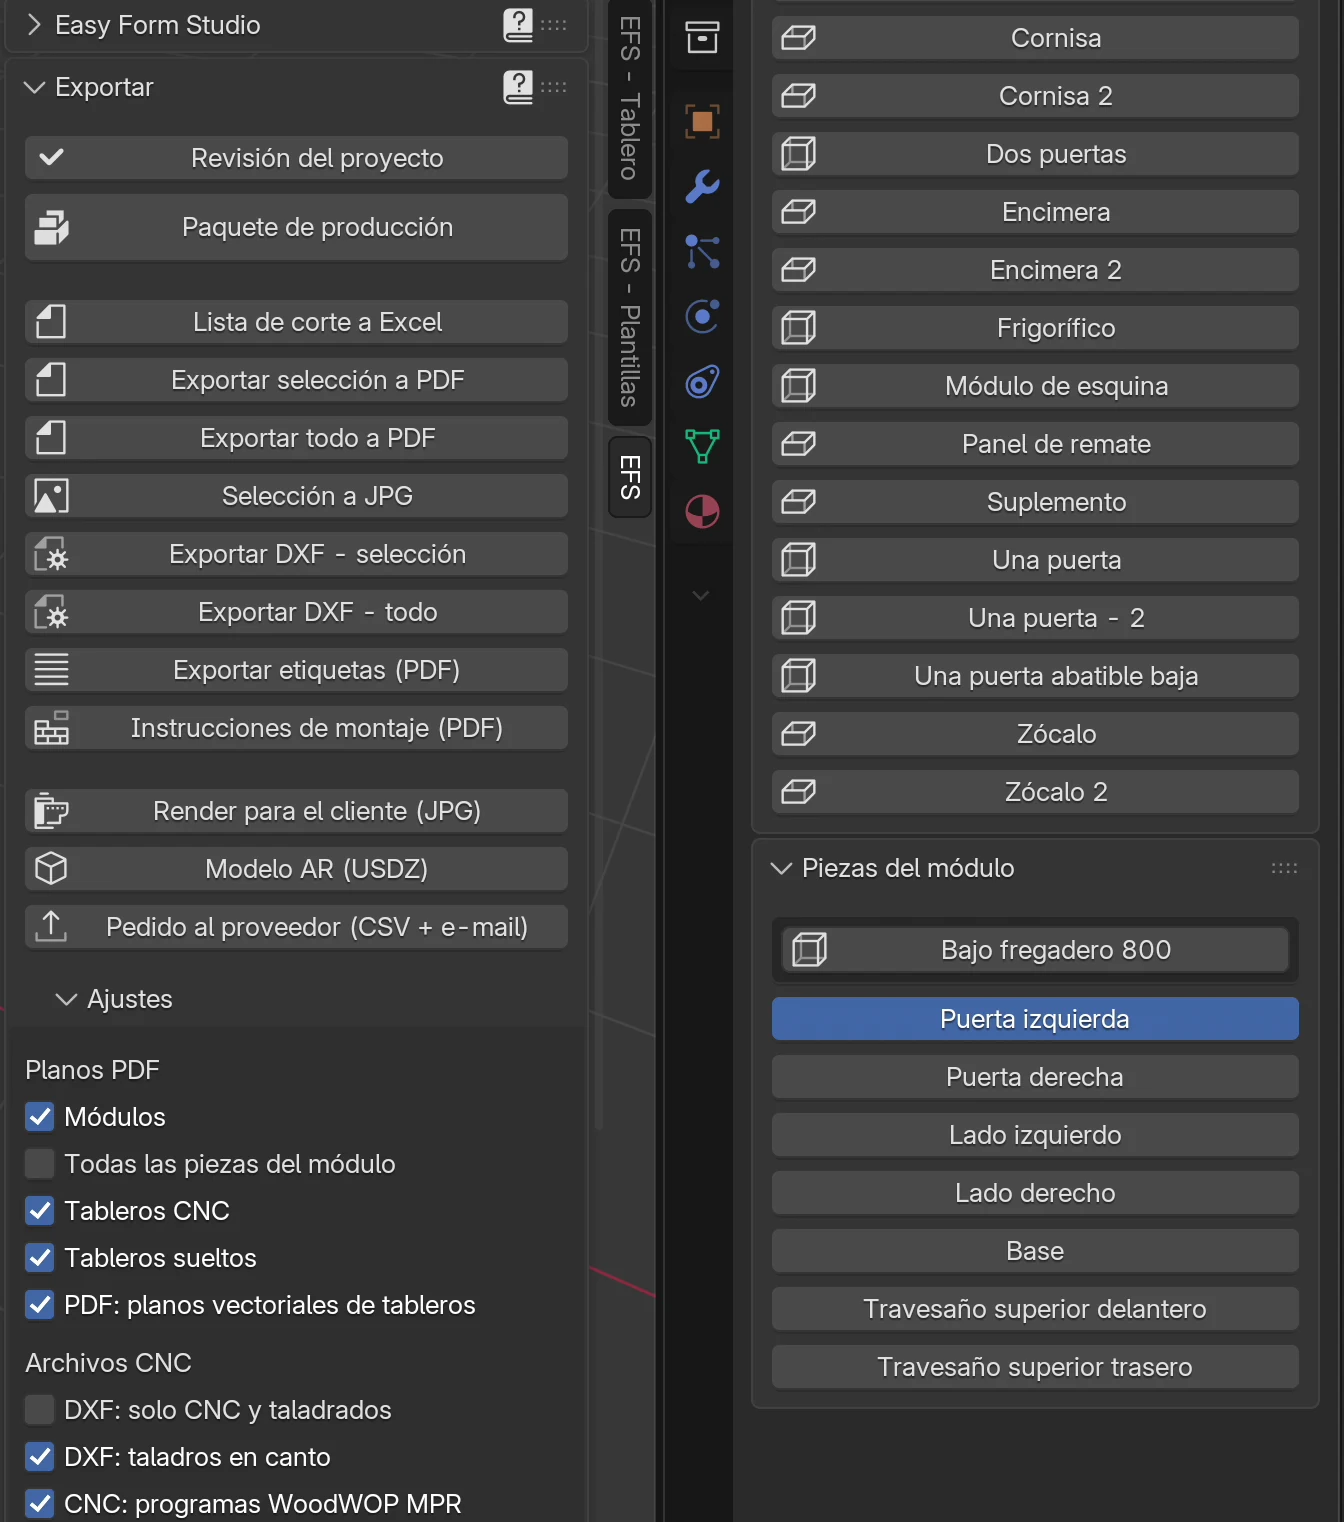Expand the Easy Form Studio panel
1344x1522 pixels.
click(34, 25)
